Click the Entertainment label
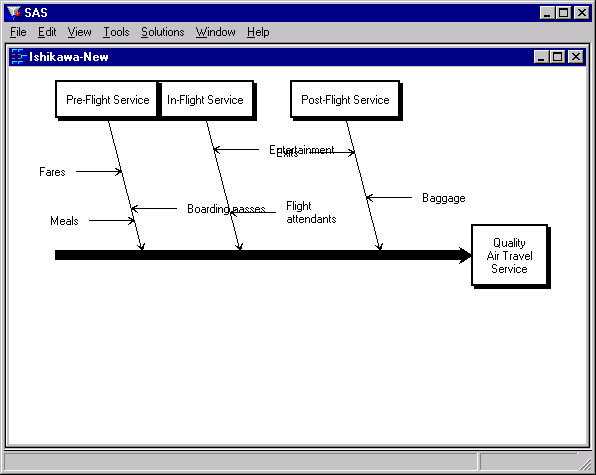The width and height of the screenshot is (596, 475). (x=301, y=150)
